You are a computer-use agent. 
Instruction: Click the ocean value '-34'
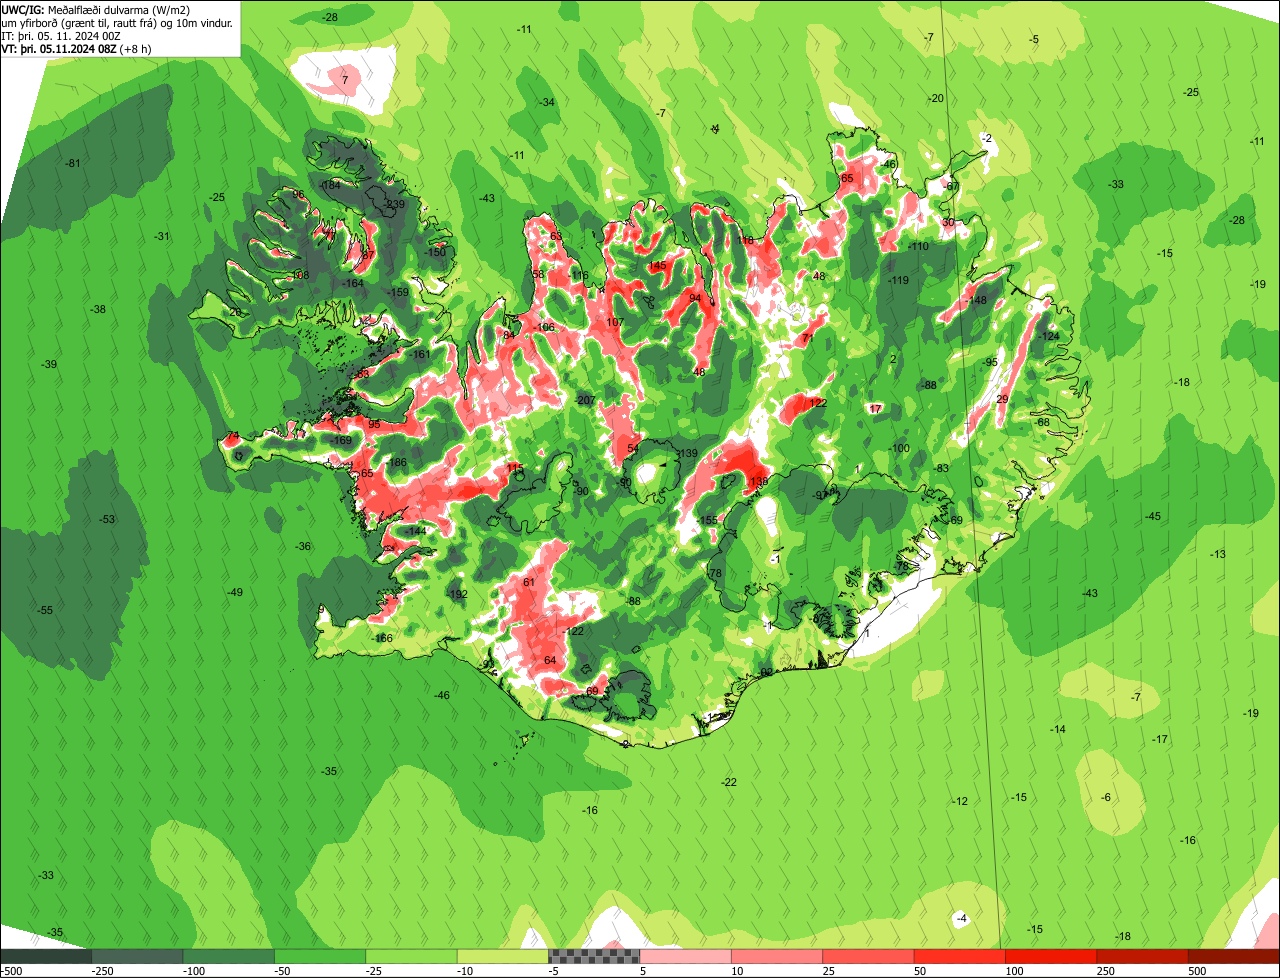coord(547,102)
